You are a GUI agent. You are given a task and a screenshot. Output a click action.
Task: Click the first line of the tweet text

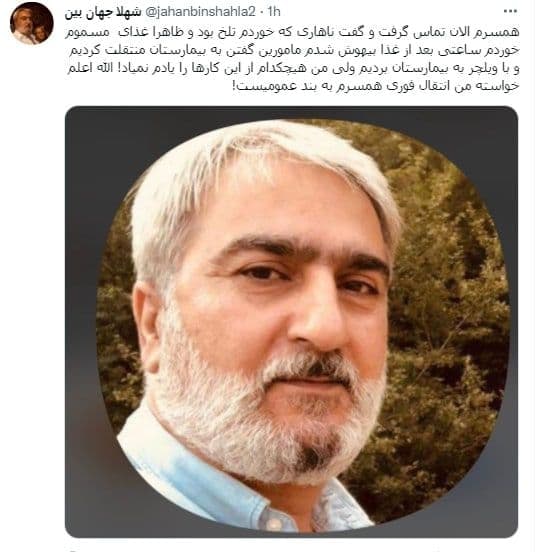click(292, 32)
